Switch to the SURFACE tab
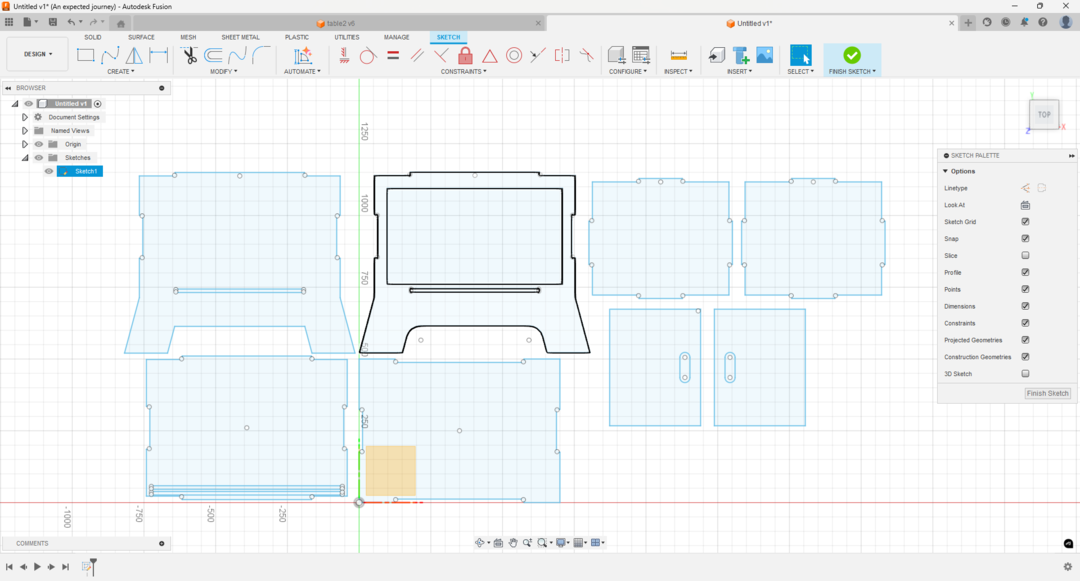This screenshot has height=581, width=1080. coord(141,37)
